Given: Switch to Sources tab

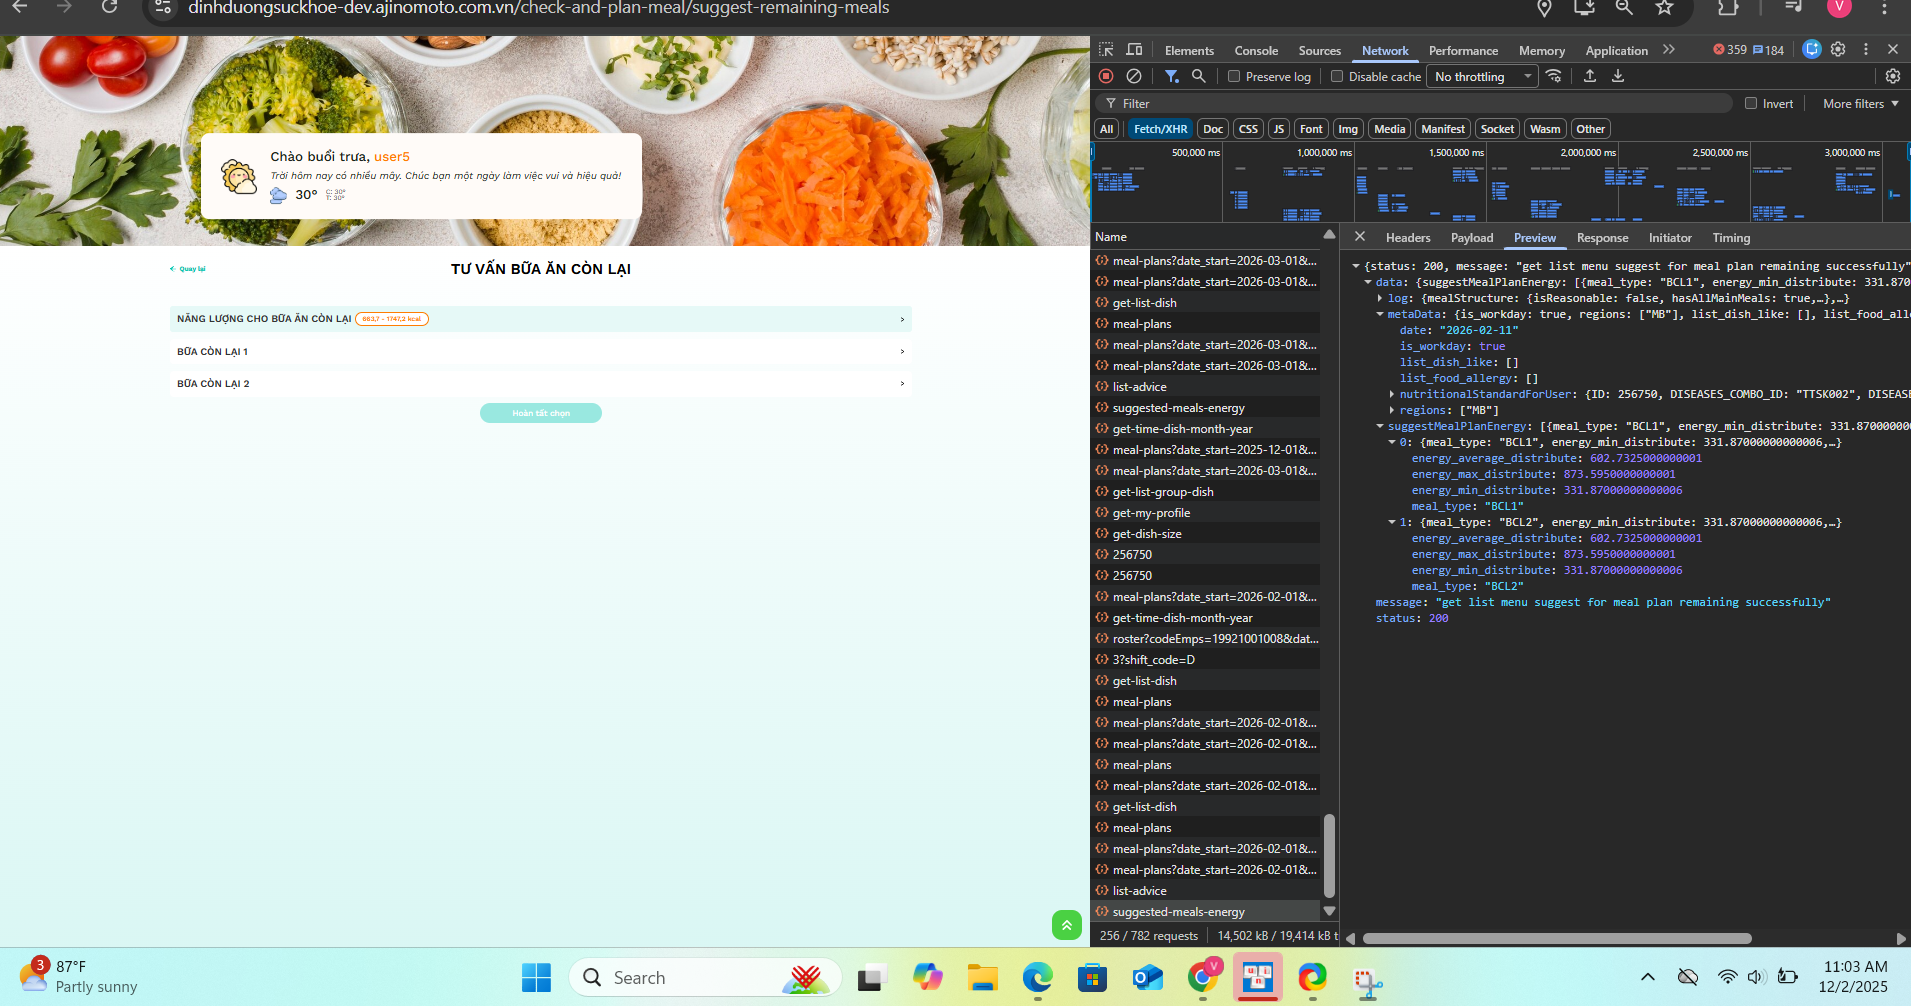Looking at the screenshot, I should click(x=1319, y=50).
